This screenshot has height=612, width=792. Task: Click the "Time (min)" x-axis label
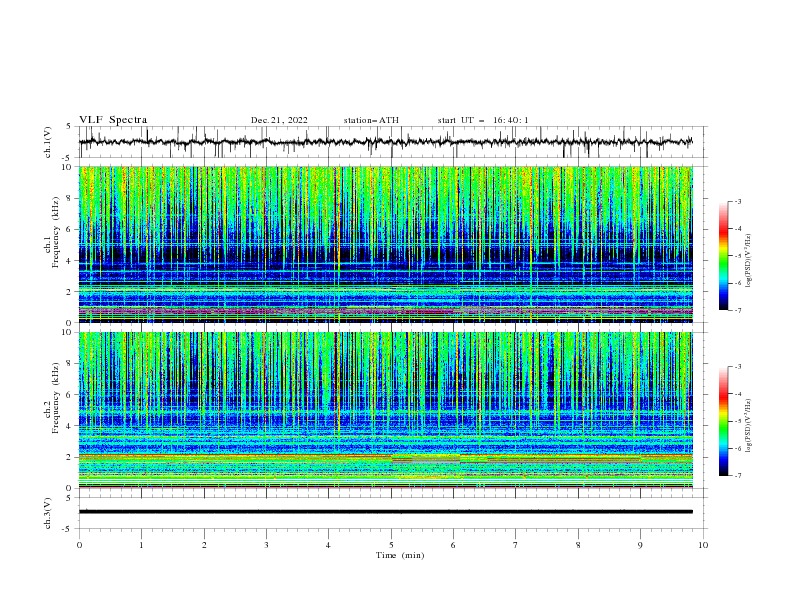(400, 555)
